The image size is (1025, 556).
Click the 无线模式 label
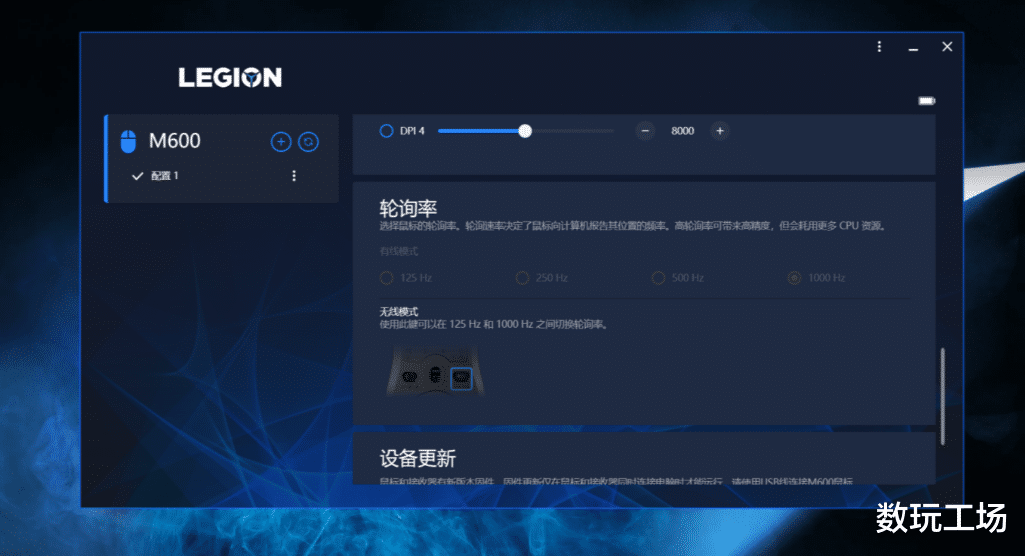click(399, 312)
